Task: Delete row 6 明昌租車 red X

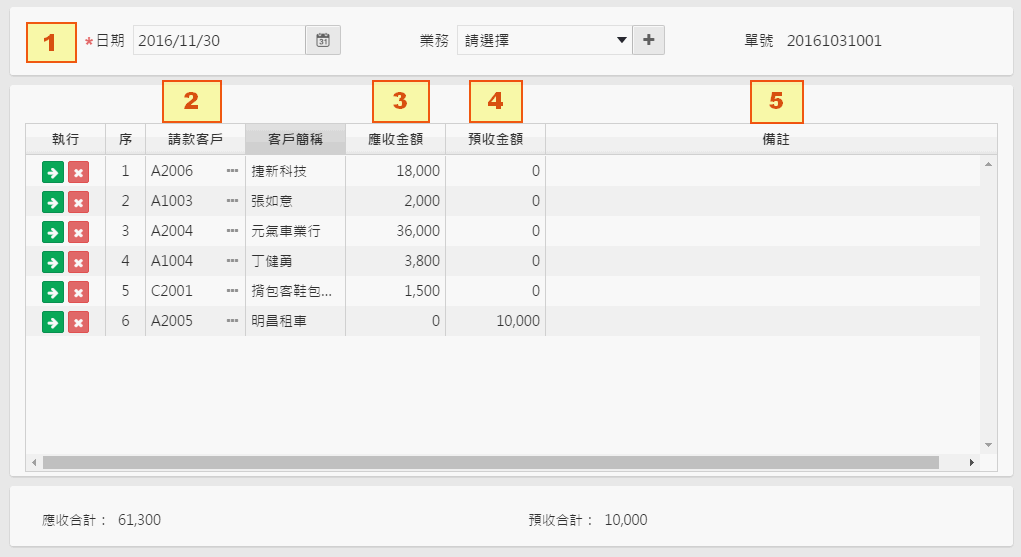Action: [78, 322]
